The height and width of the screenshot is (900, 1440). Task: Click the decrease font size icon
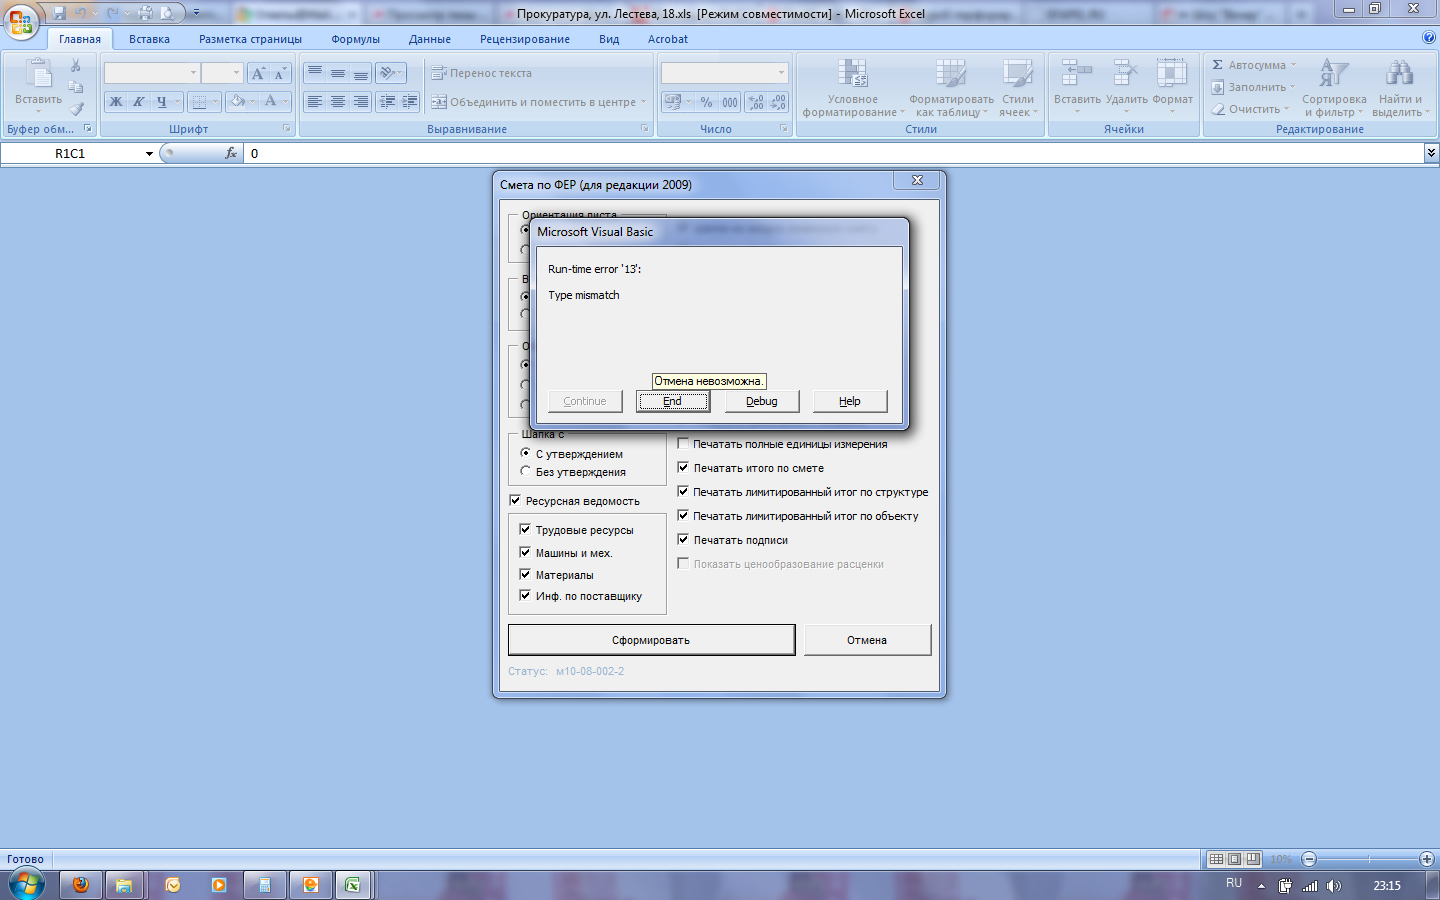[279, 73]
